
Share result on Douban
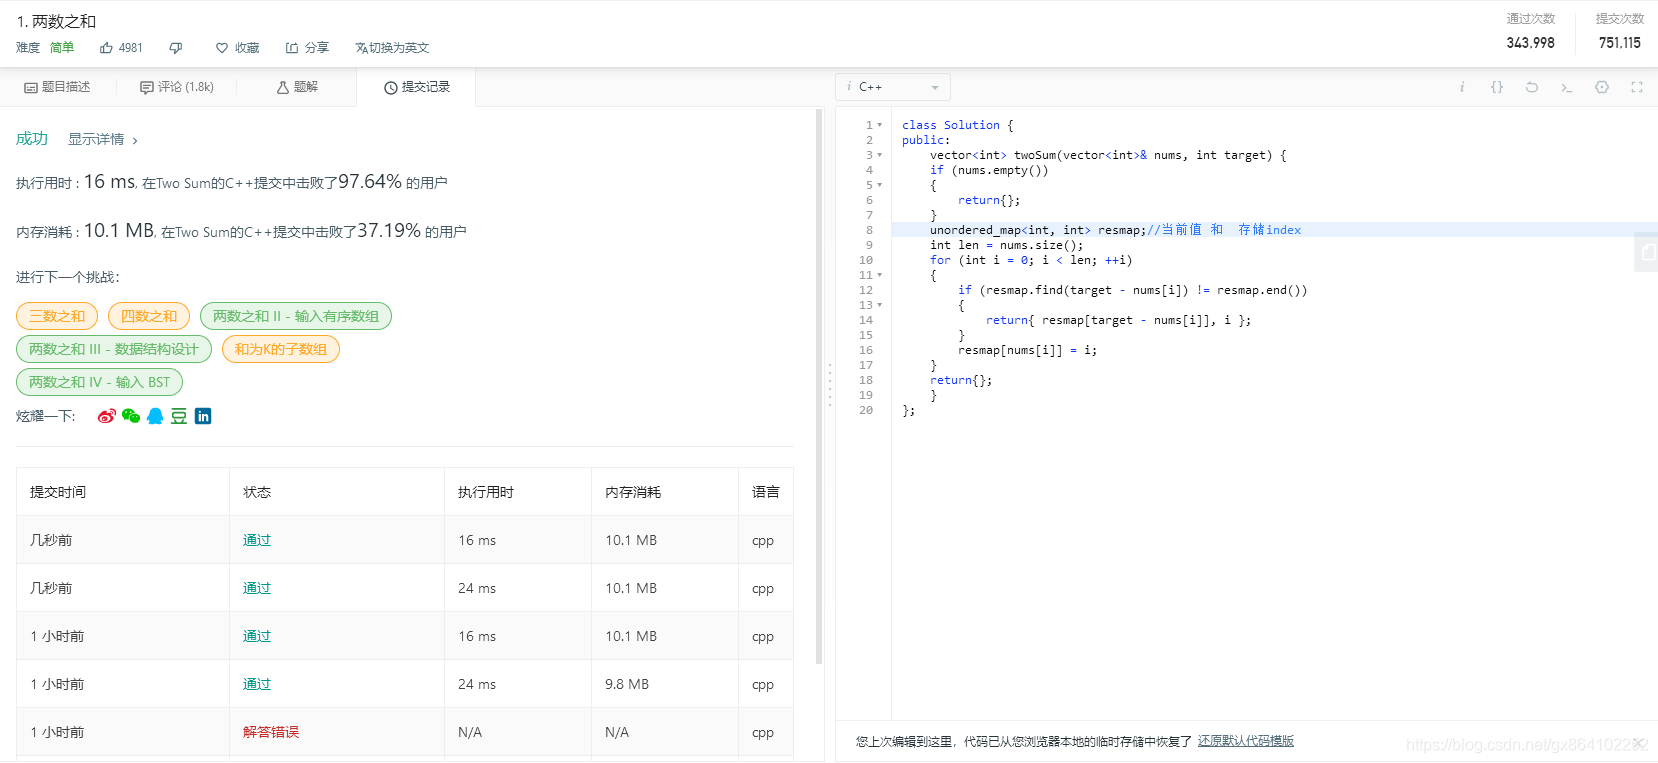click(x=179, y=416)
